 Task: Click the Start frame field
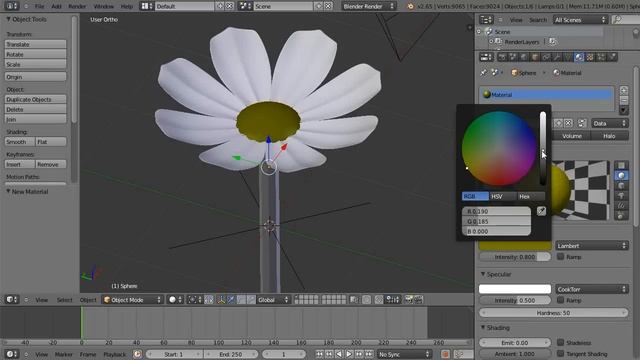(174, 354)
